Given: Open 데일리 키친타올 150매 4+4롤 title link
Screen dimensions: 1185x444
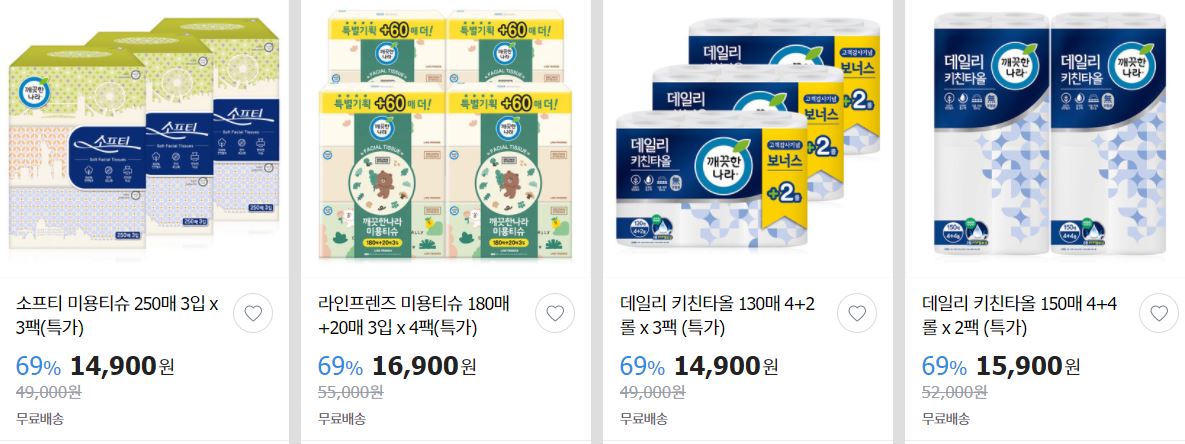Looking at the screenshot, I should pos(1019,316).
